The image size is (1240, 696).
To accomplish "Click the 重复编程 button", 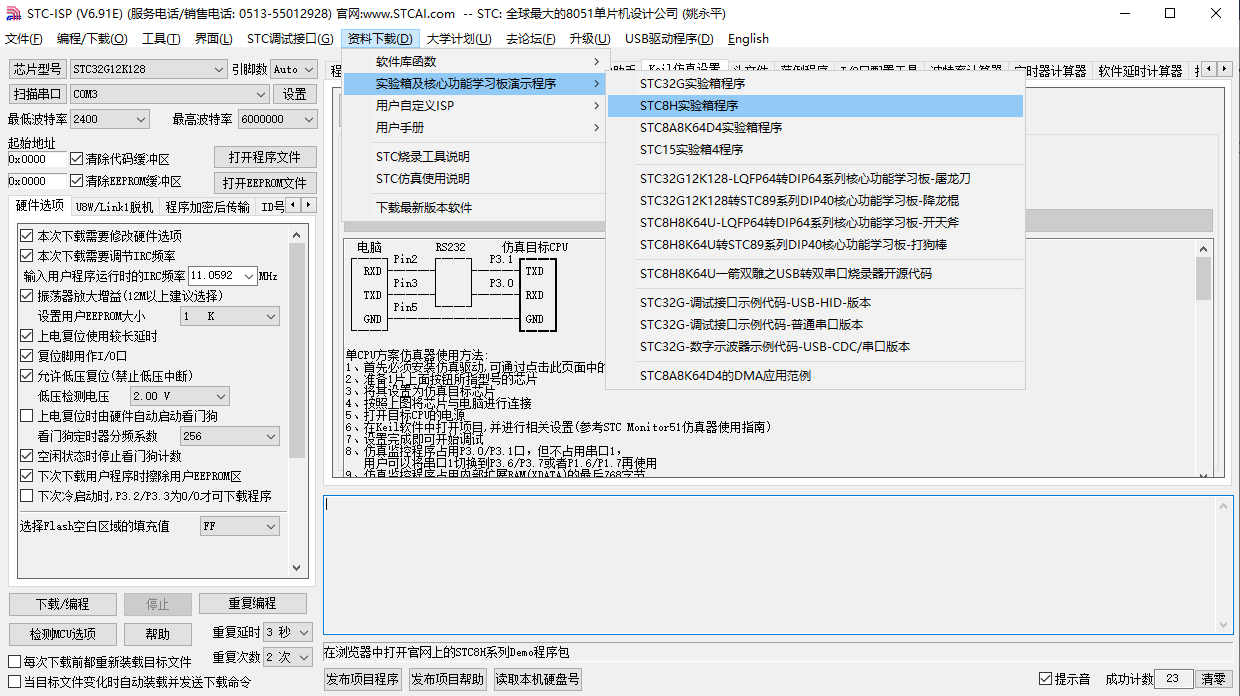I will tap(252, 604).
